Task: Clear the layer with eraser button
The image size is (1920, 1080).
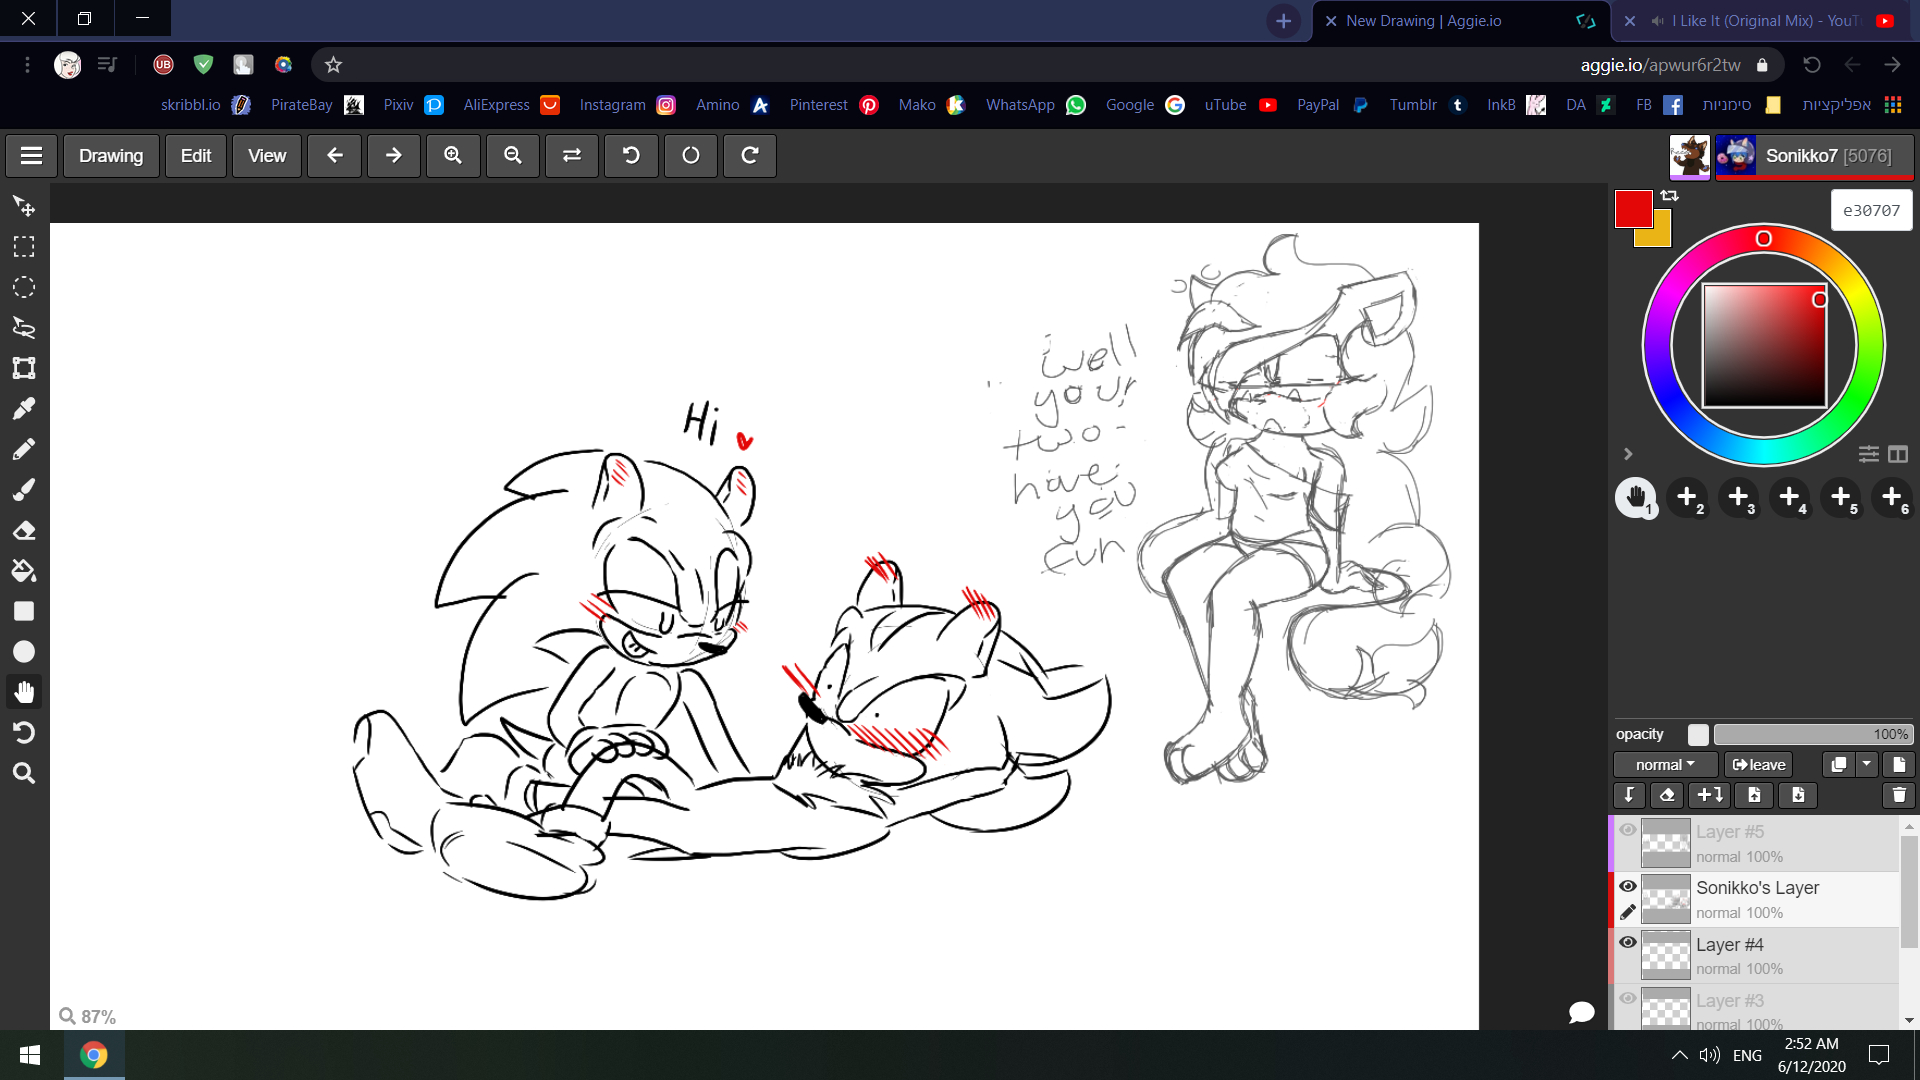Action: 1666,795
